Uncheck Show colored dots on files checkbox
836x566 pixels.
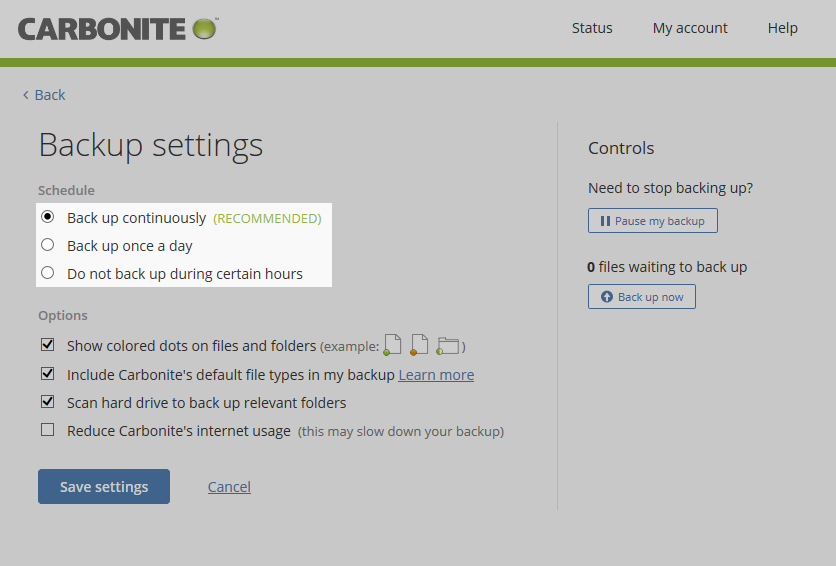47,345
